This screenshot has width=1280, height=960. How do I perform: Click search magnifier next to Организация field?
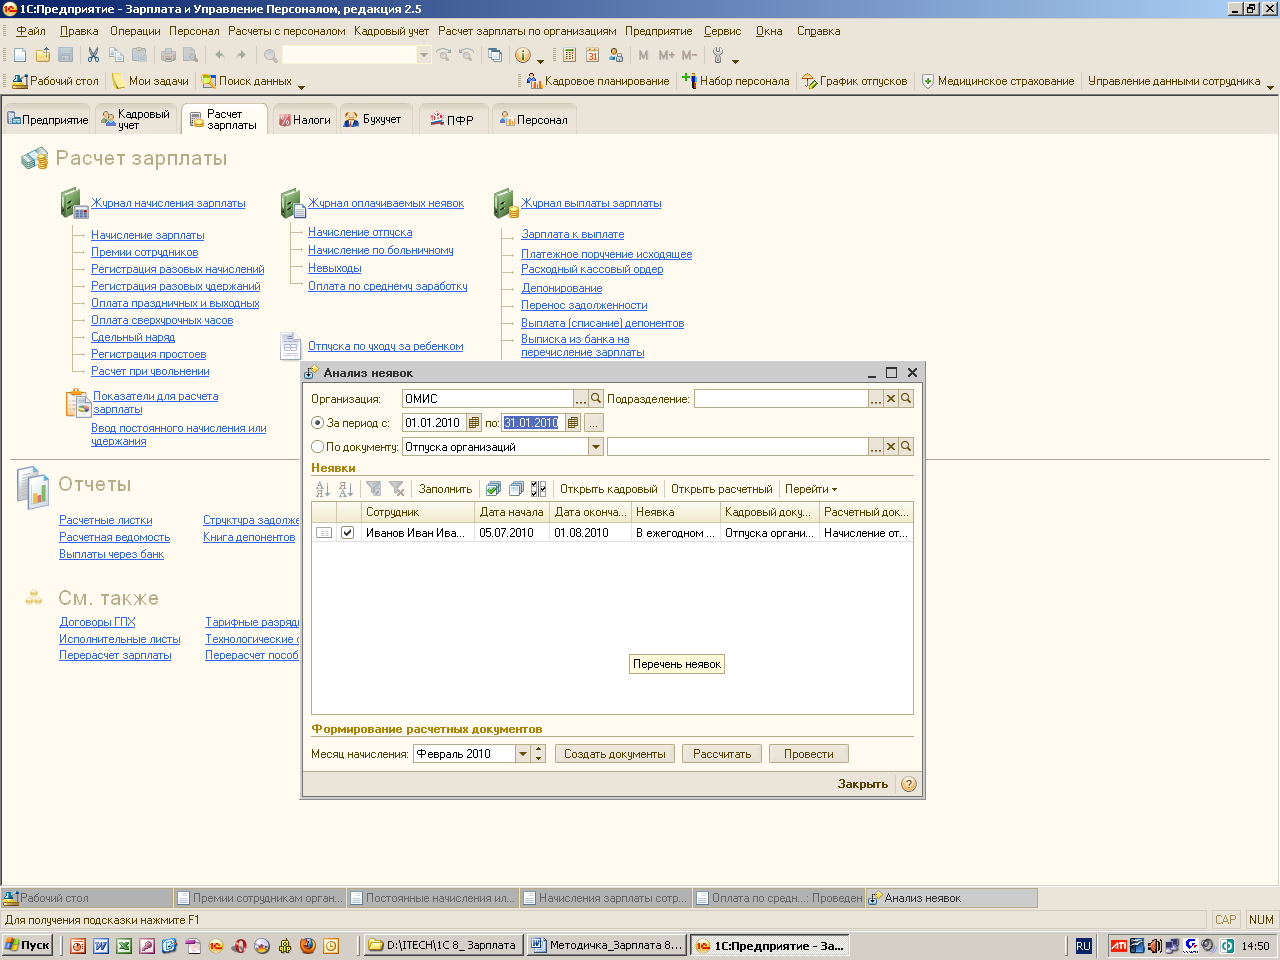click(x=596, y=398)
